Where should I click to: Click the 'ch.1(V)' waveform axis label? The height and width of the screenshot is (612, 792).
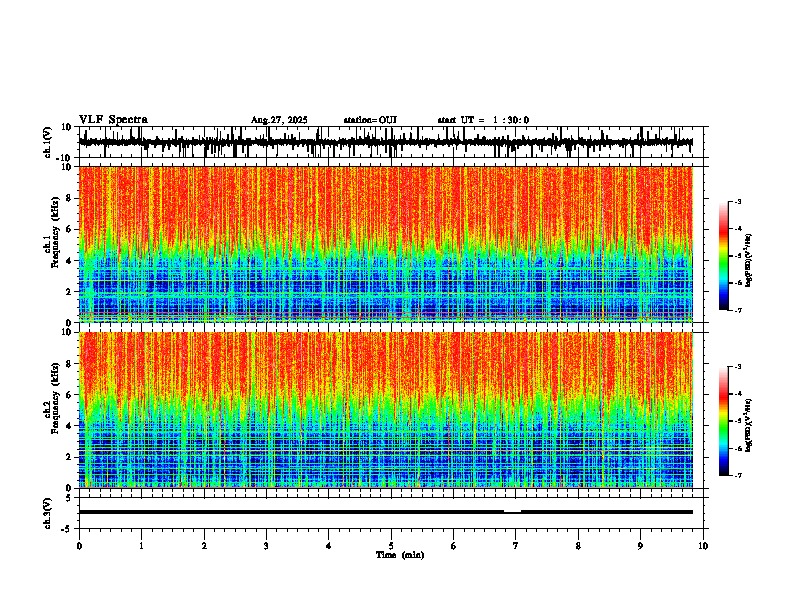[48, 142]
